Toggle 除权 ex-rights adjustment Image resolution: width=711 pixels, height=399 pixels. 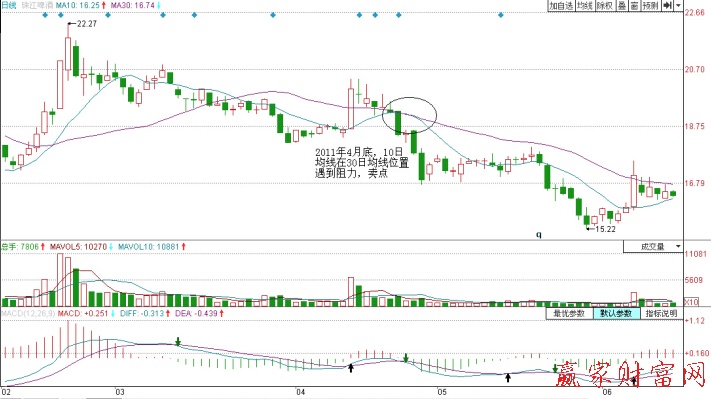pyautogui.click(x=605, y=5)
